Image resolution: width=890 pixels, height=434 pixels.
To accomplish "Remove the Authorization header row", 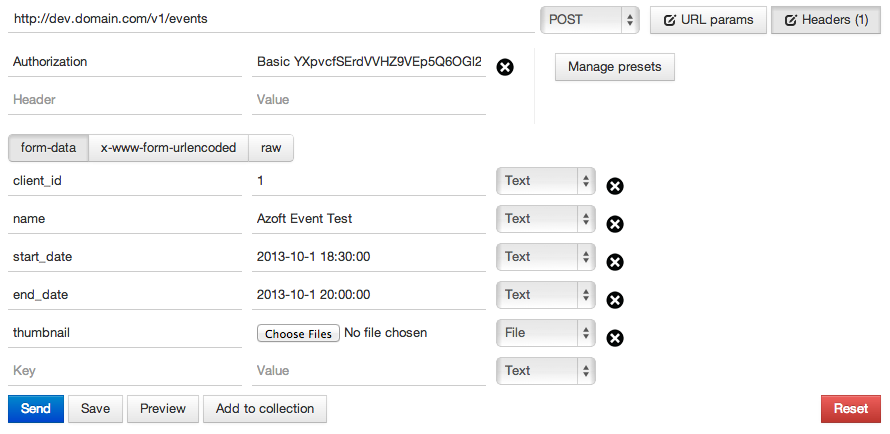I will 505,67.
